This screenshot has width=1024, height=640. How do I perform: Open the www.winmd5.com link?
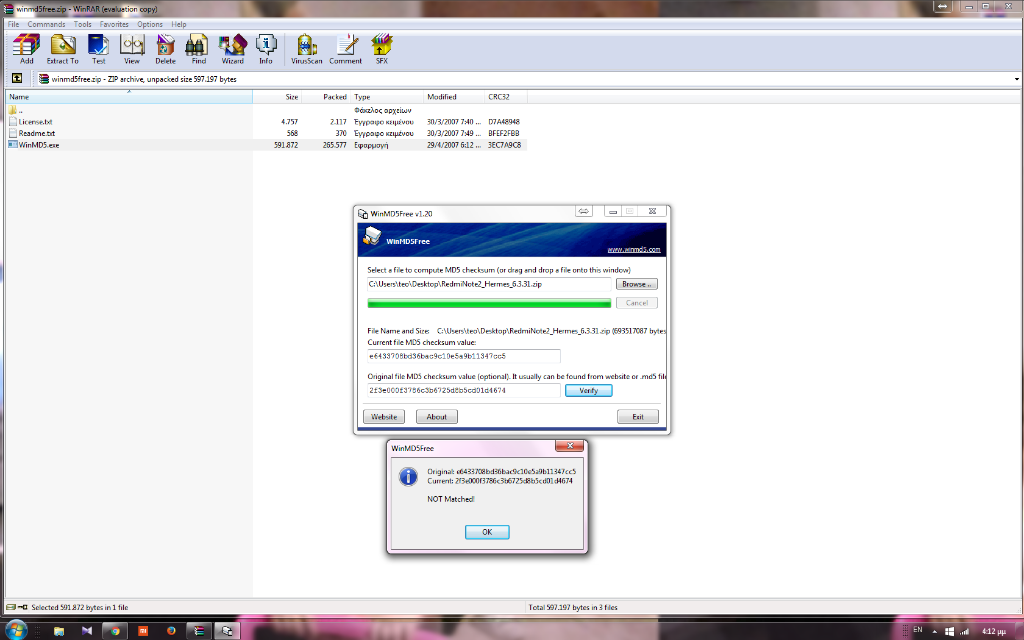(633, 249)
